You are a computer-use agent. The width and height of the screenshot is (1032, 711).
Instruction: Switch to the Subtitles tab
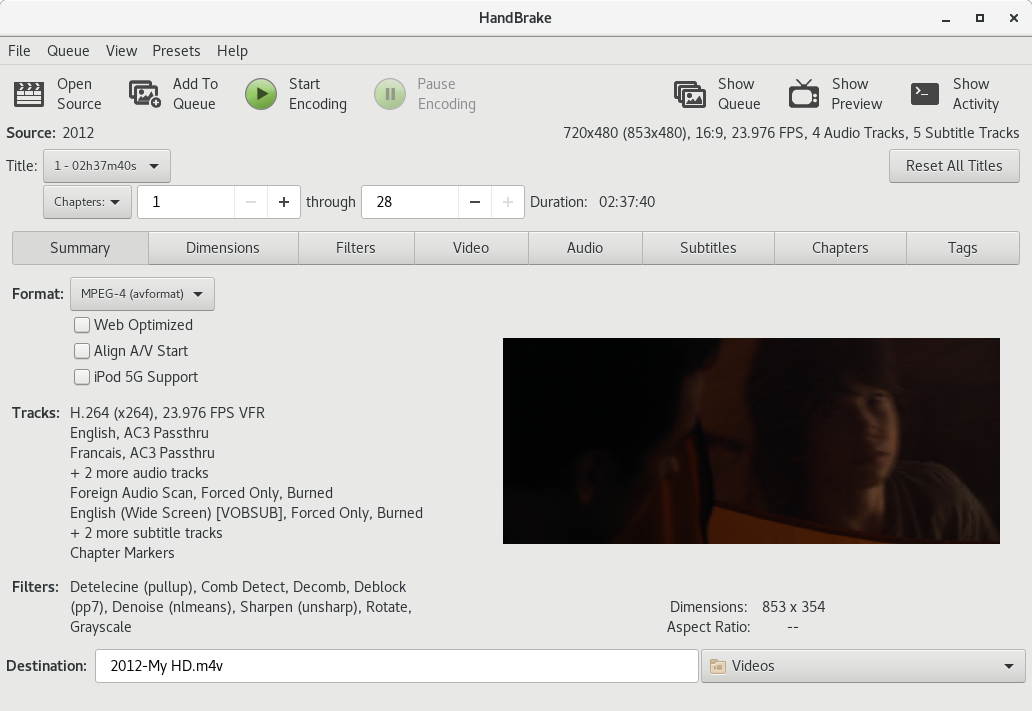[x=708, y=248]
